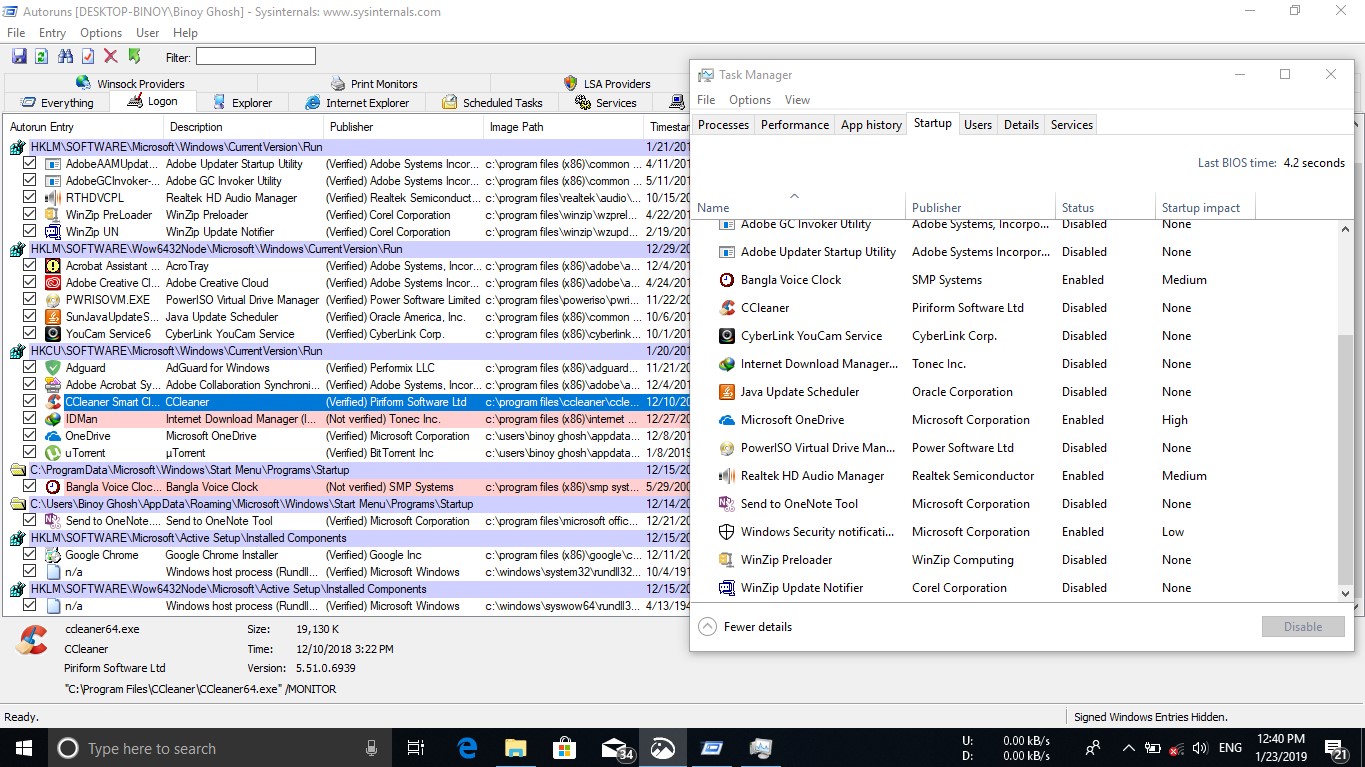Toggle the IDMan entry checkbox
Viewport: 1365px width, 767px height.
[x=30, y=419]
